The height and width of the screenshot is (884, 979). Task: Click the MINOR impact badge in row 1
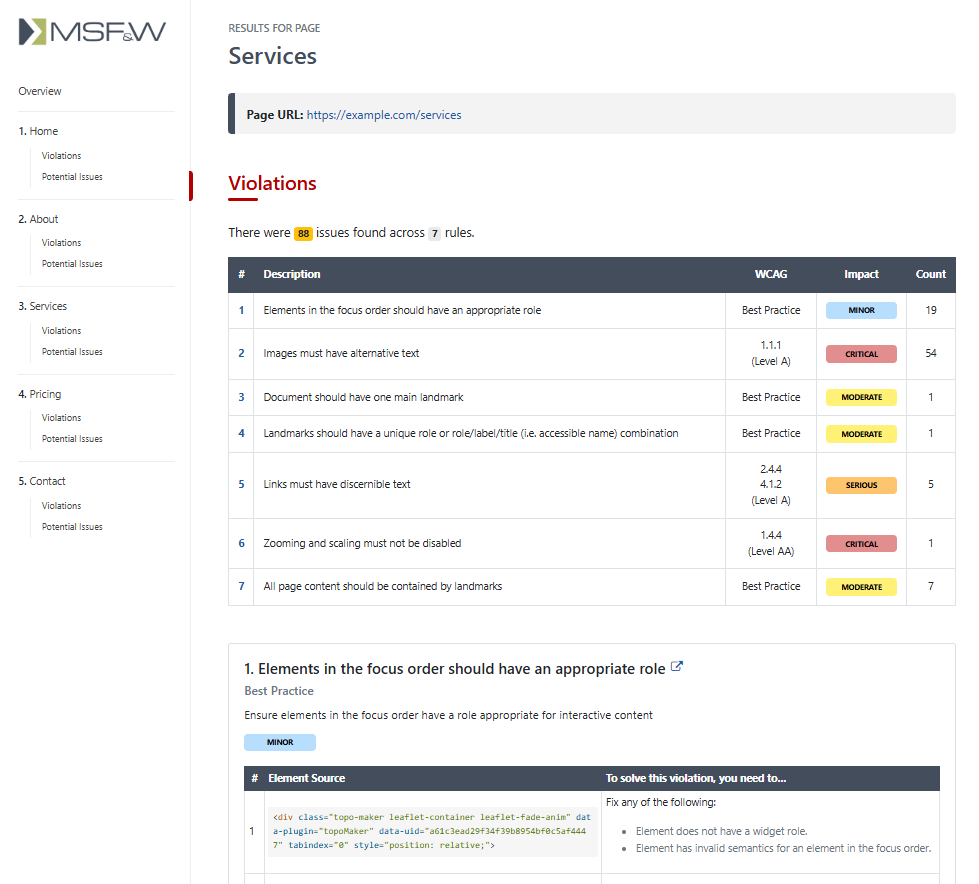point(860,310)
